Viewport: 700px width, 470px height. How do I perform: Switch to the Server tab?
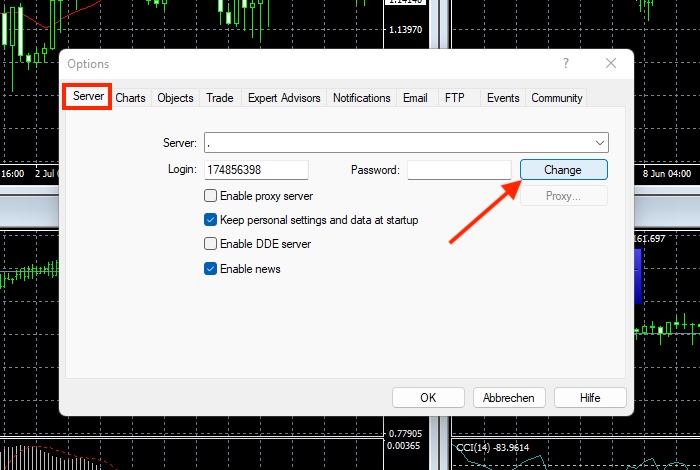click(x=88, y=96)
